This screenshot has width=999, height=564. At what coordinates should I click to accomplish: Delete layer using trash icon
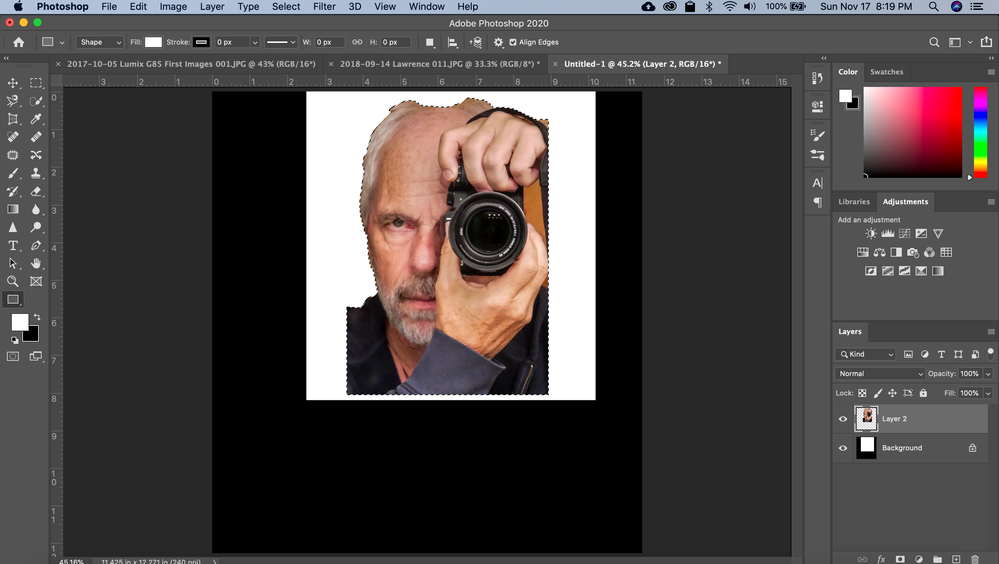tap(974, 559)
